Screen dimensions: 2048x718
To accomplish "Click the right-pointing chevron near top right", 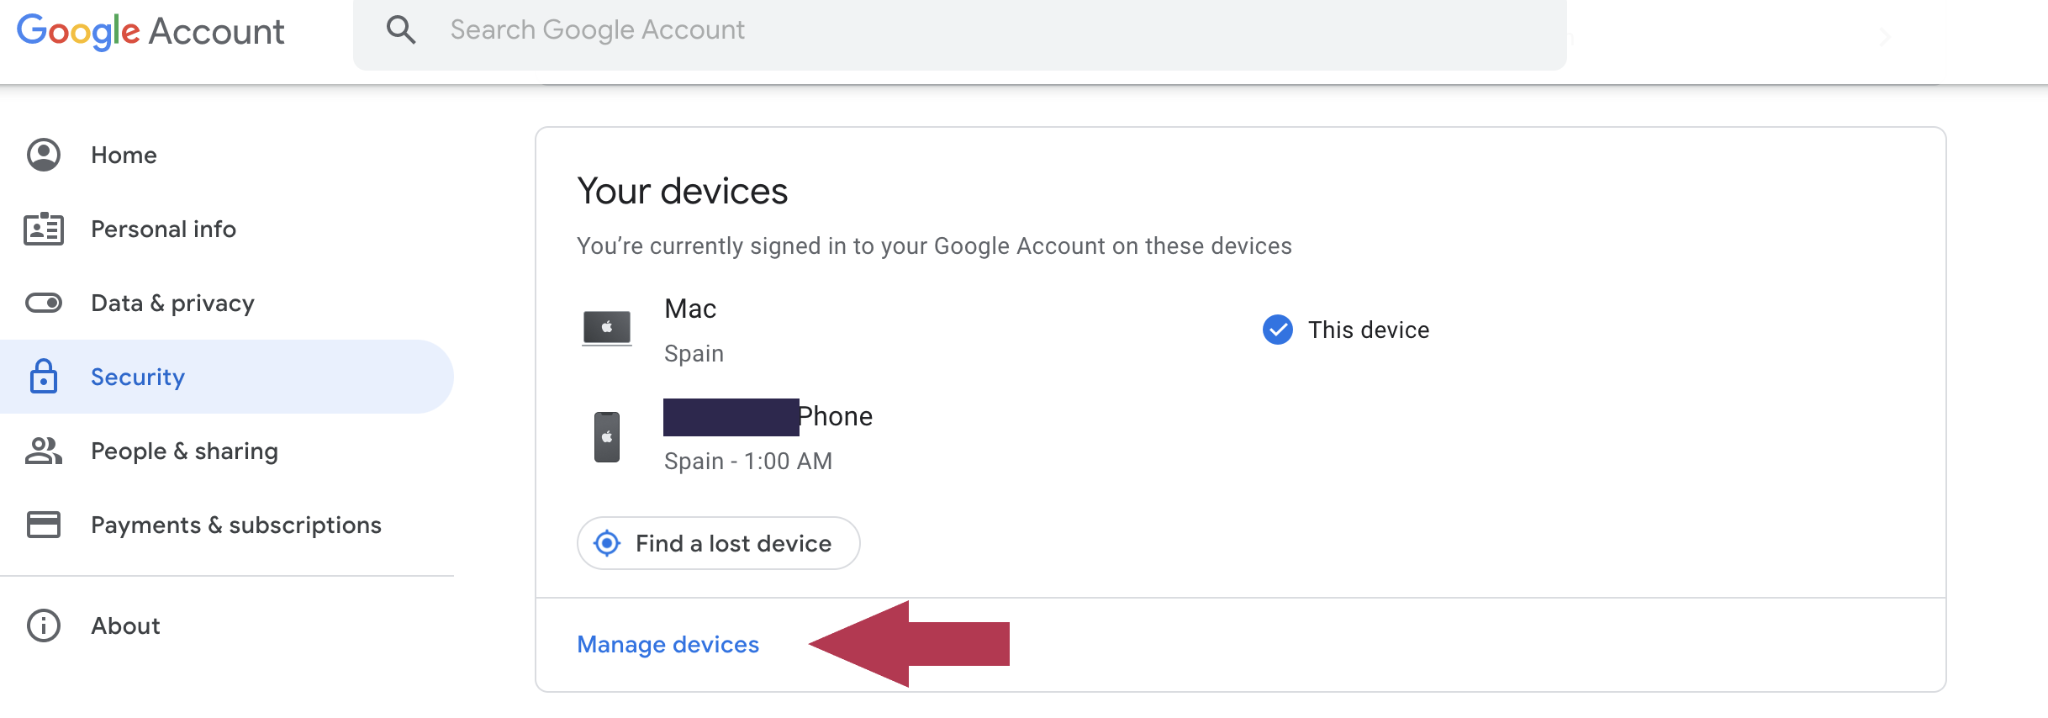I will click(1884, 36).
